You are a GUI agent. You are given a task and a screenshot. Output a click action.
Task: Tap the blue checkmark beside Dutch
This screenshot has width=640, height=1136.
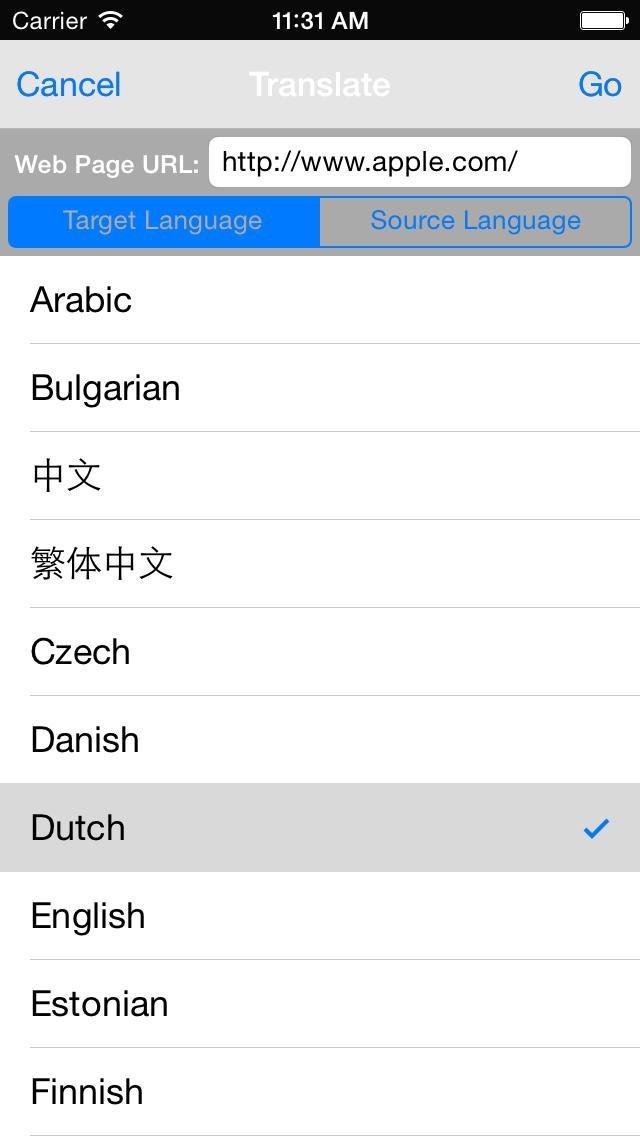[596, 828]
